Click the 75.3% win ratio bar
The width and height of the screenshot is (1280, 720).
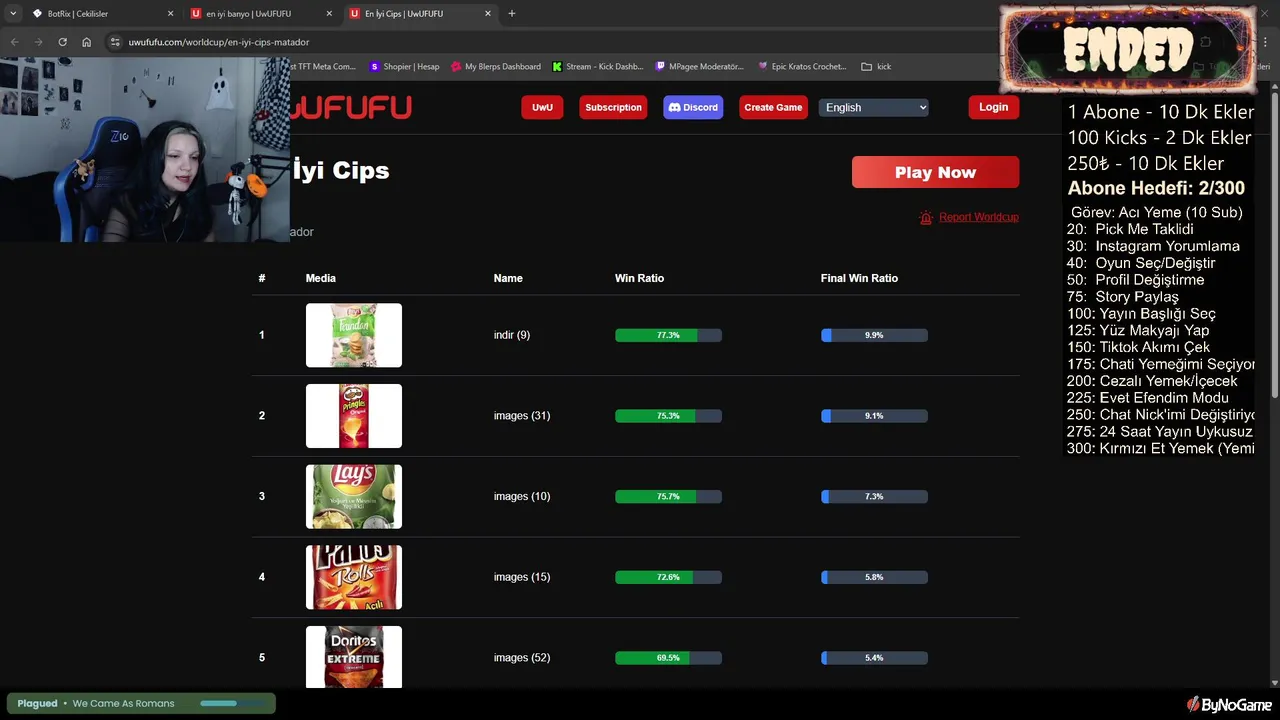[668, 416]
